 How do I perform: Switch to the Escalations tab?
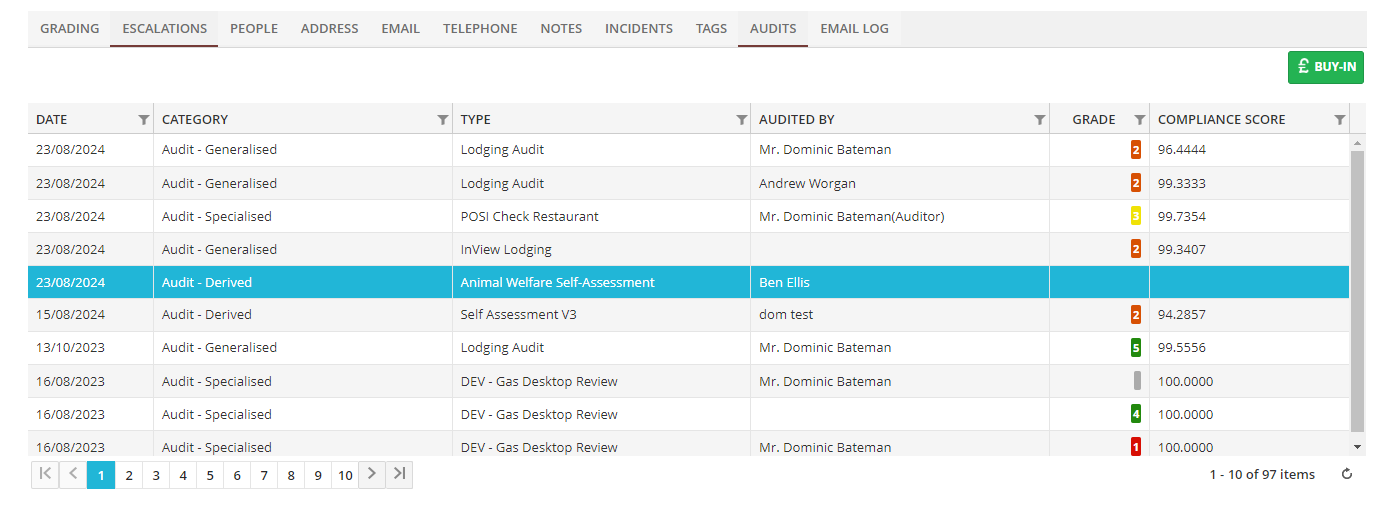[164, 29]
